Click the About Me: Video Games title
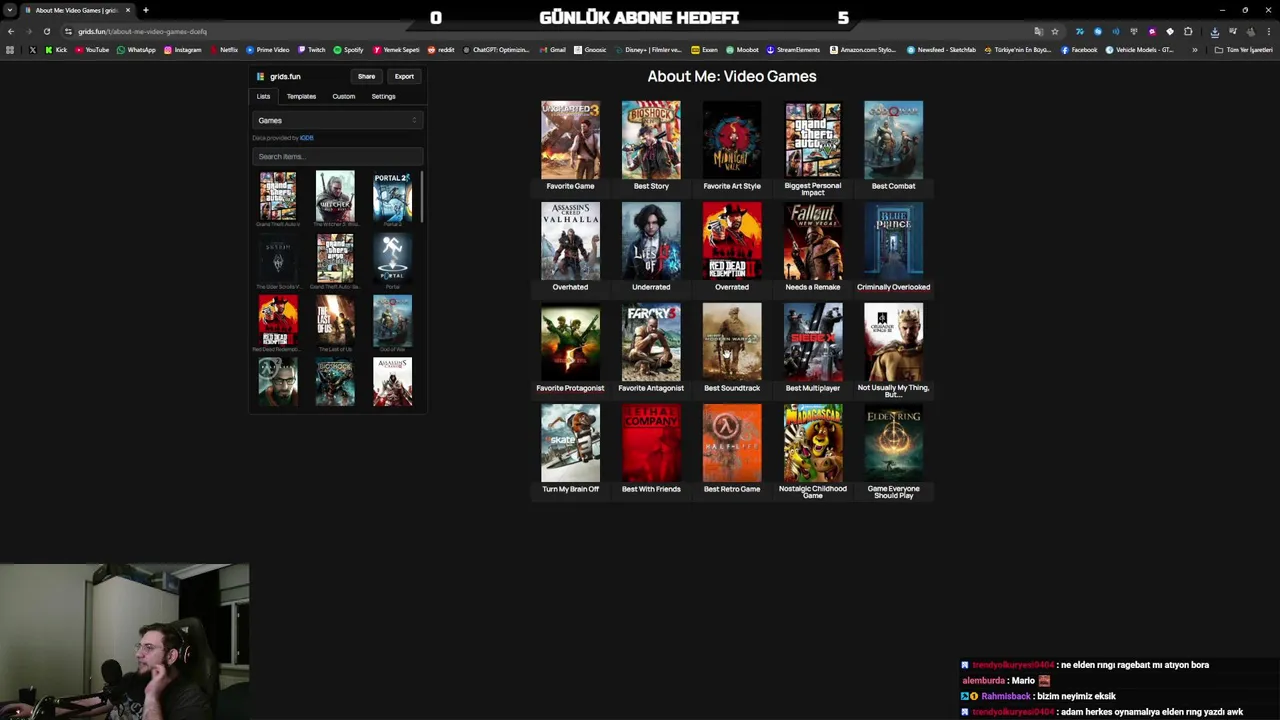This screenshot has width=1280, height=720. click(732, 76)
